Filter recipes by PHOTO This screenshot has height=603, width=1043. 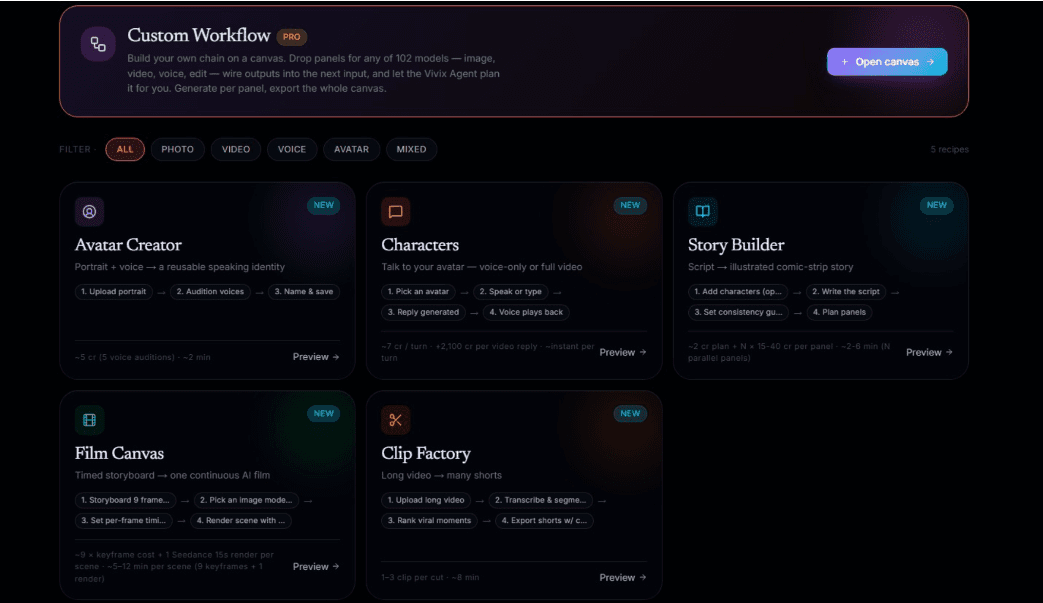tap(178, 149)
